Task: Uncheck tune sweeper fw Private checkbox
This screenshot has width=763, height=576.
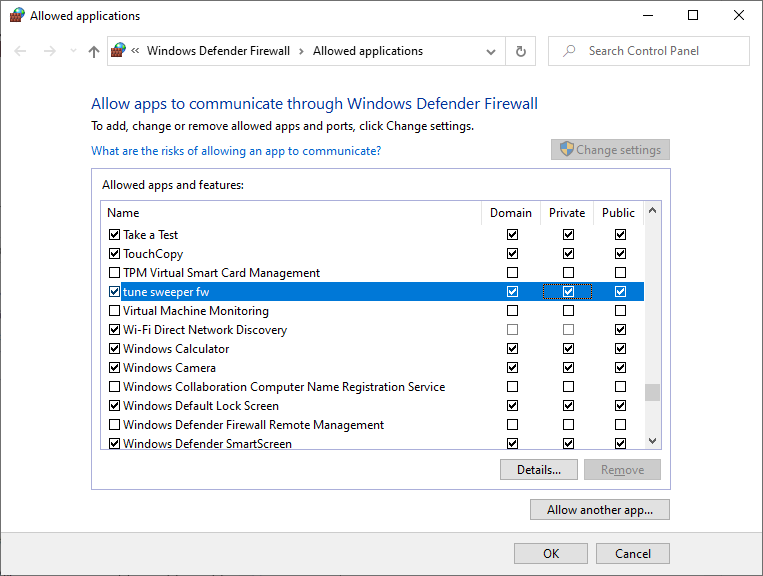Action: coord(568,291)
